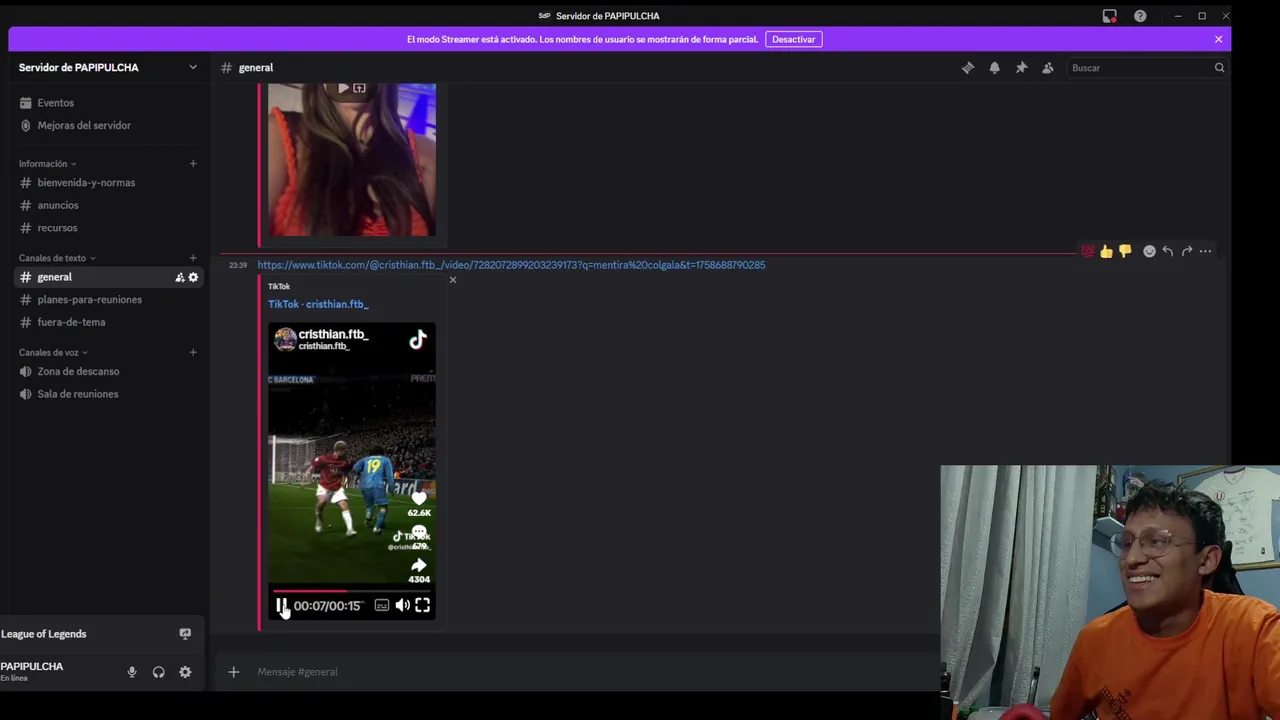Image resolution: width=1280 pixels, height=720 pixels.
Task: Stream League of Legends screen-share icon
Action: [185, 634]
